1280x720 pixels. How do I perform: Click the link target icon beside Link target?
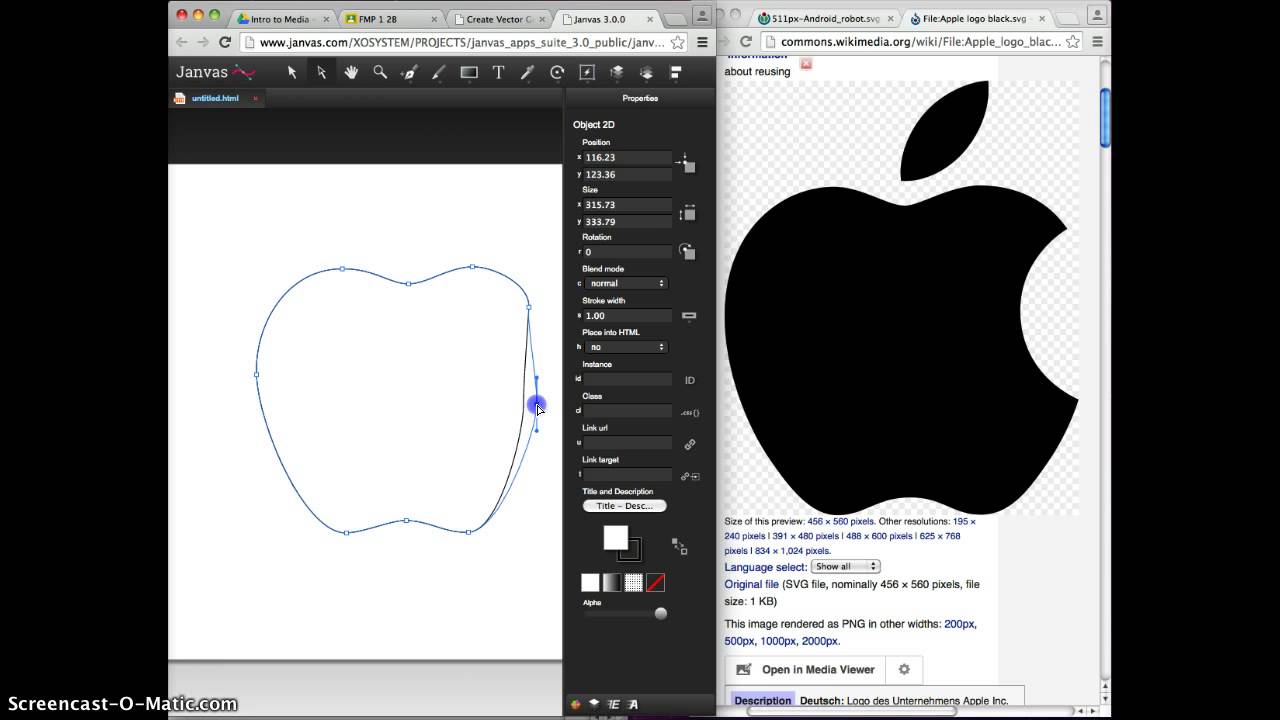point(689,476)
